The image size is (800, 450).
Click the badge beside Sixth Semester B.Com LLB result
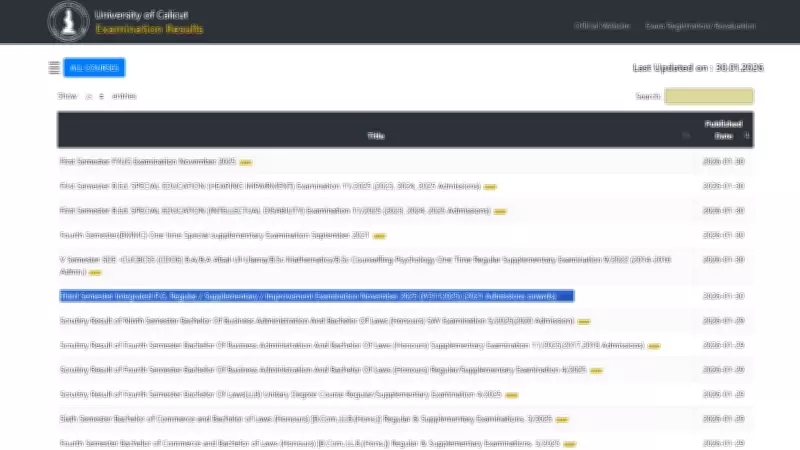coord(562,419)
